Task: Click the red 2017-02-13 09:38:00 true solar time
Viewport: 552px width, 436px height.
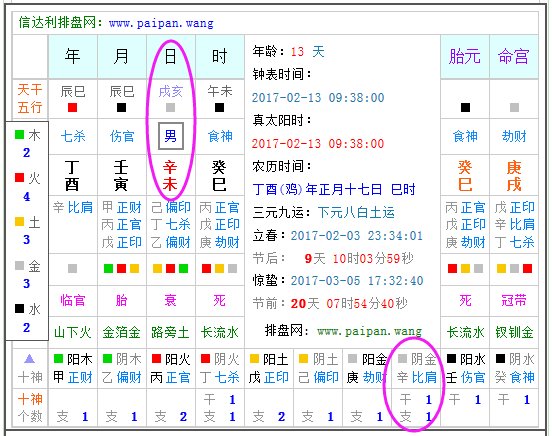Action: pos(318,144)
